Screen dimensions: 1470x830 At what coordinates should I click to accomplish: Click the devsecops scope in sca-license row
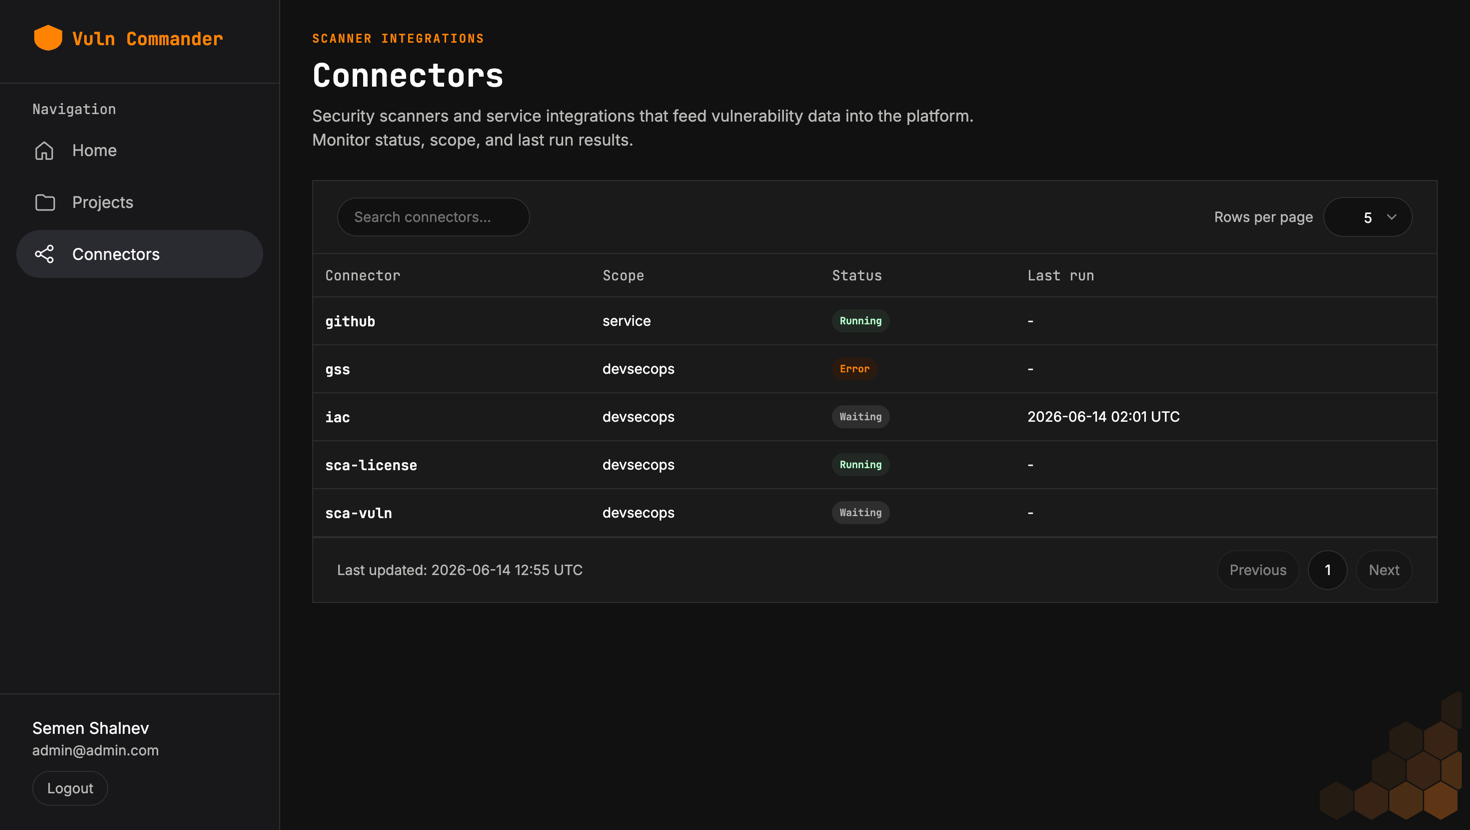(x=638, y=465)
